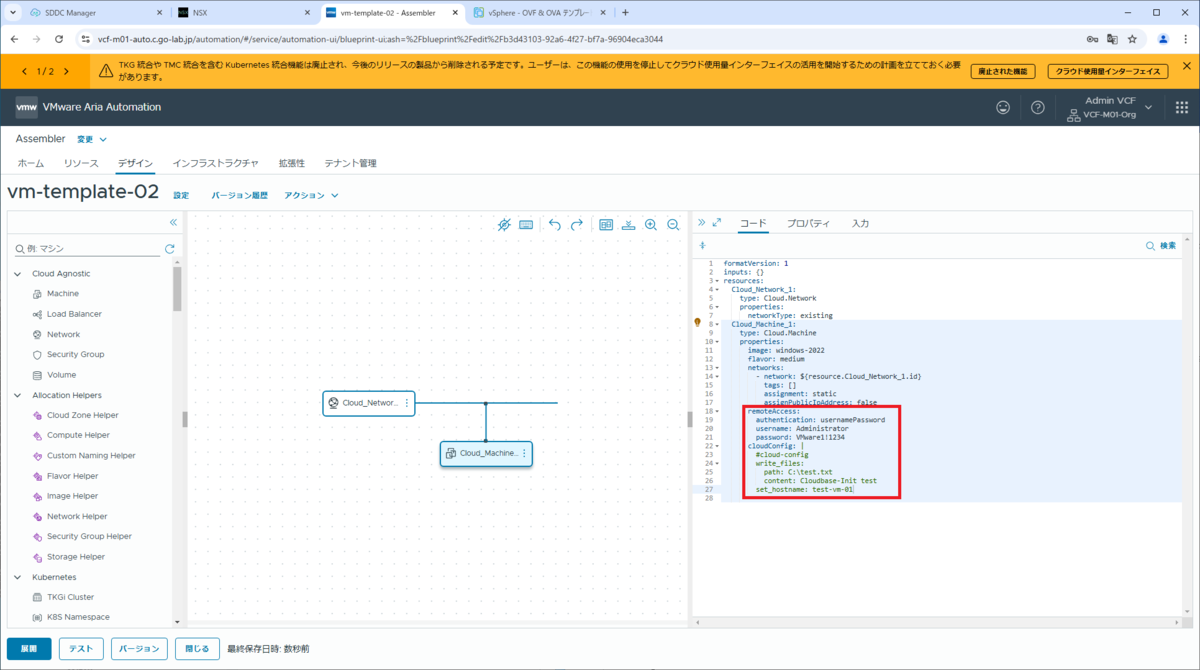Fold the cloudConfig block at line 22
This screenshot has height=670, width=1200.
tap(716, 446)
